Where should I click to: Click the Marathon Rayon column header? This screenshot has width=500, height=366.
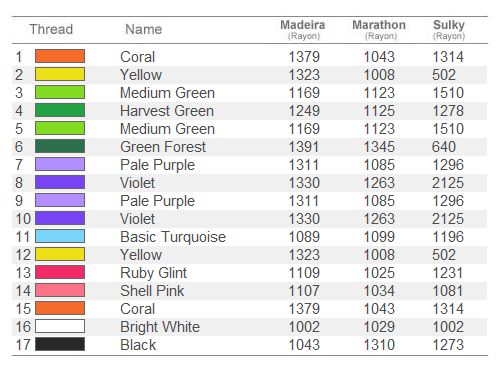(379, 29)
